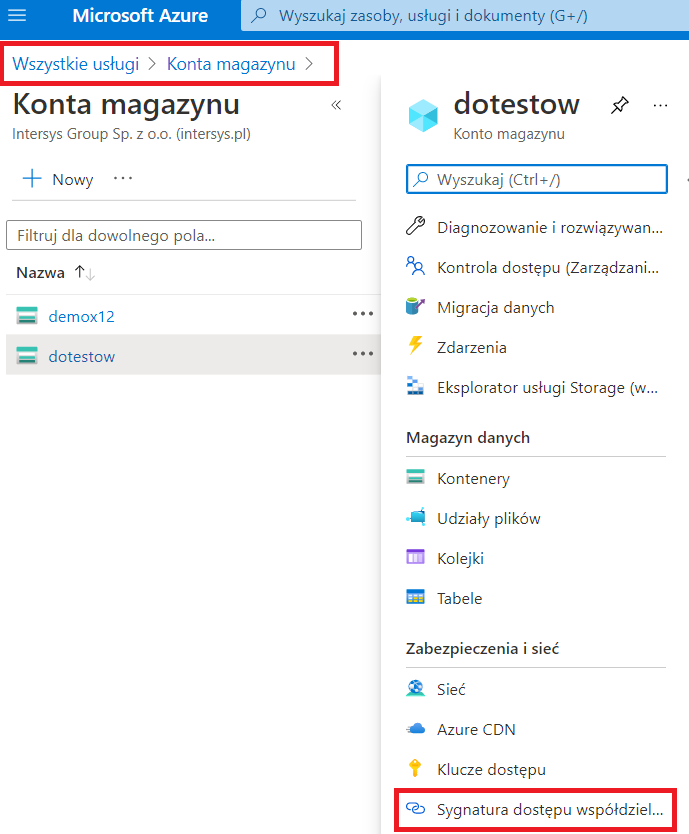Image resolution: width=689 pixels, height=834 pixels.
Task: Click the Kolejki queue icon
Action: 416,557
